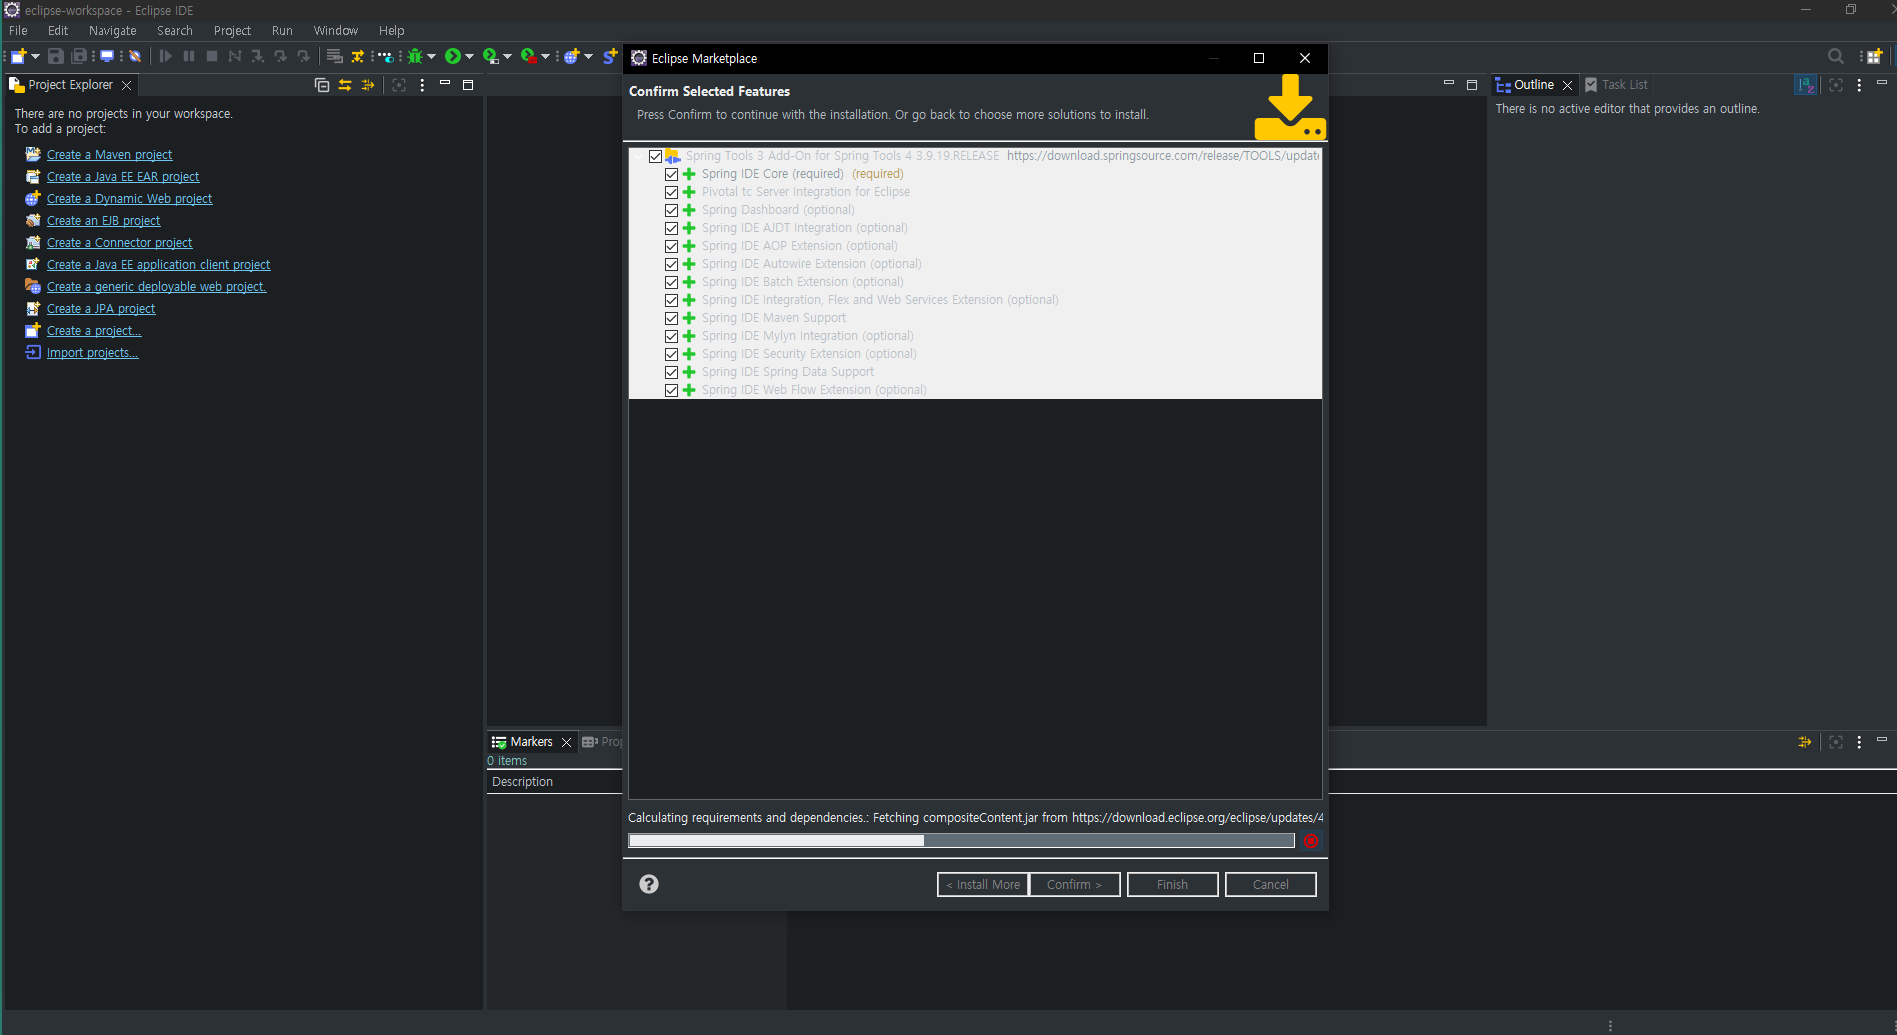The image size is (1897, 1035).
Task: Open the Debug dropdown arrow
Action: [432, 57]
